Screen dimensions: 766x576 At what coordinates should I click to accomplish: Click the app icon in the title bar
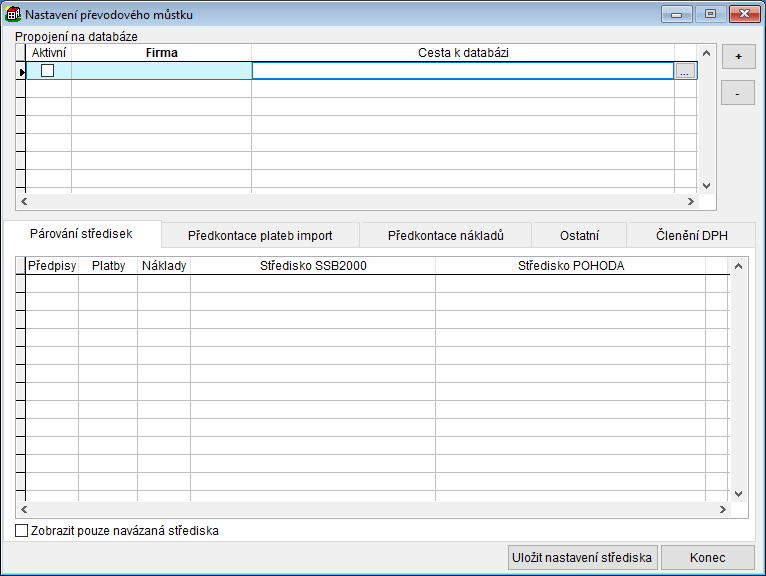point(14,15)
